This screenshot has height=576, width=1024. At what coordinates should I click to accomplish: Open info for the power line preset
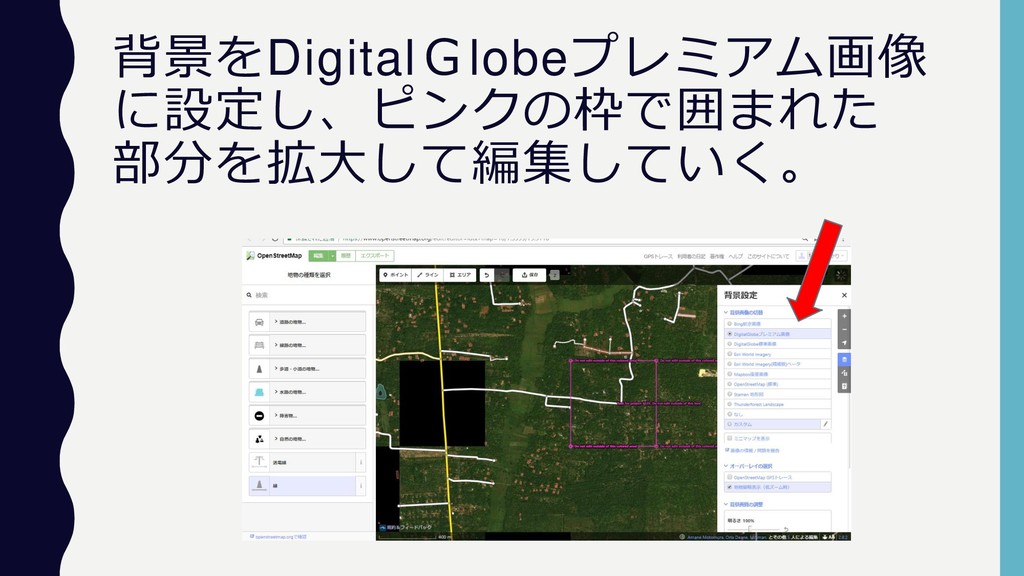360,462
